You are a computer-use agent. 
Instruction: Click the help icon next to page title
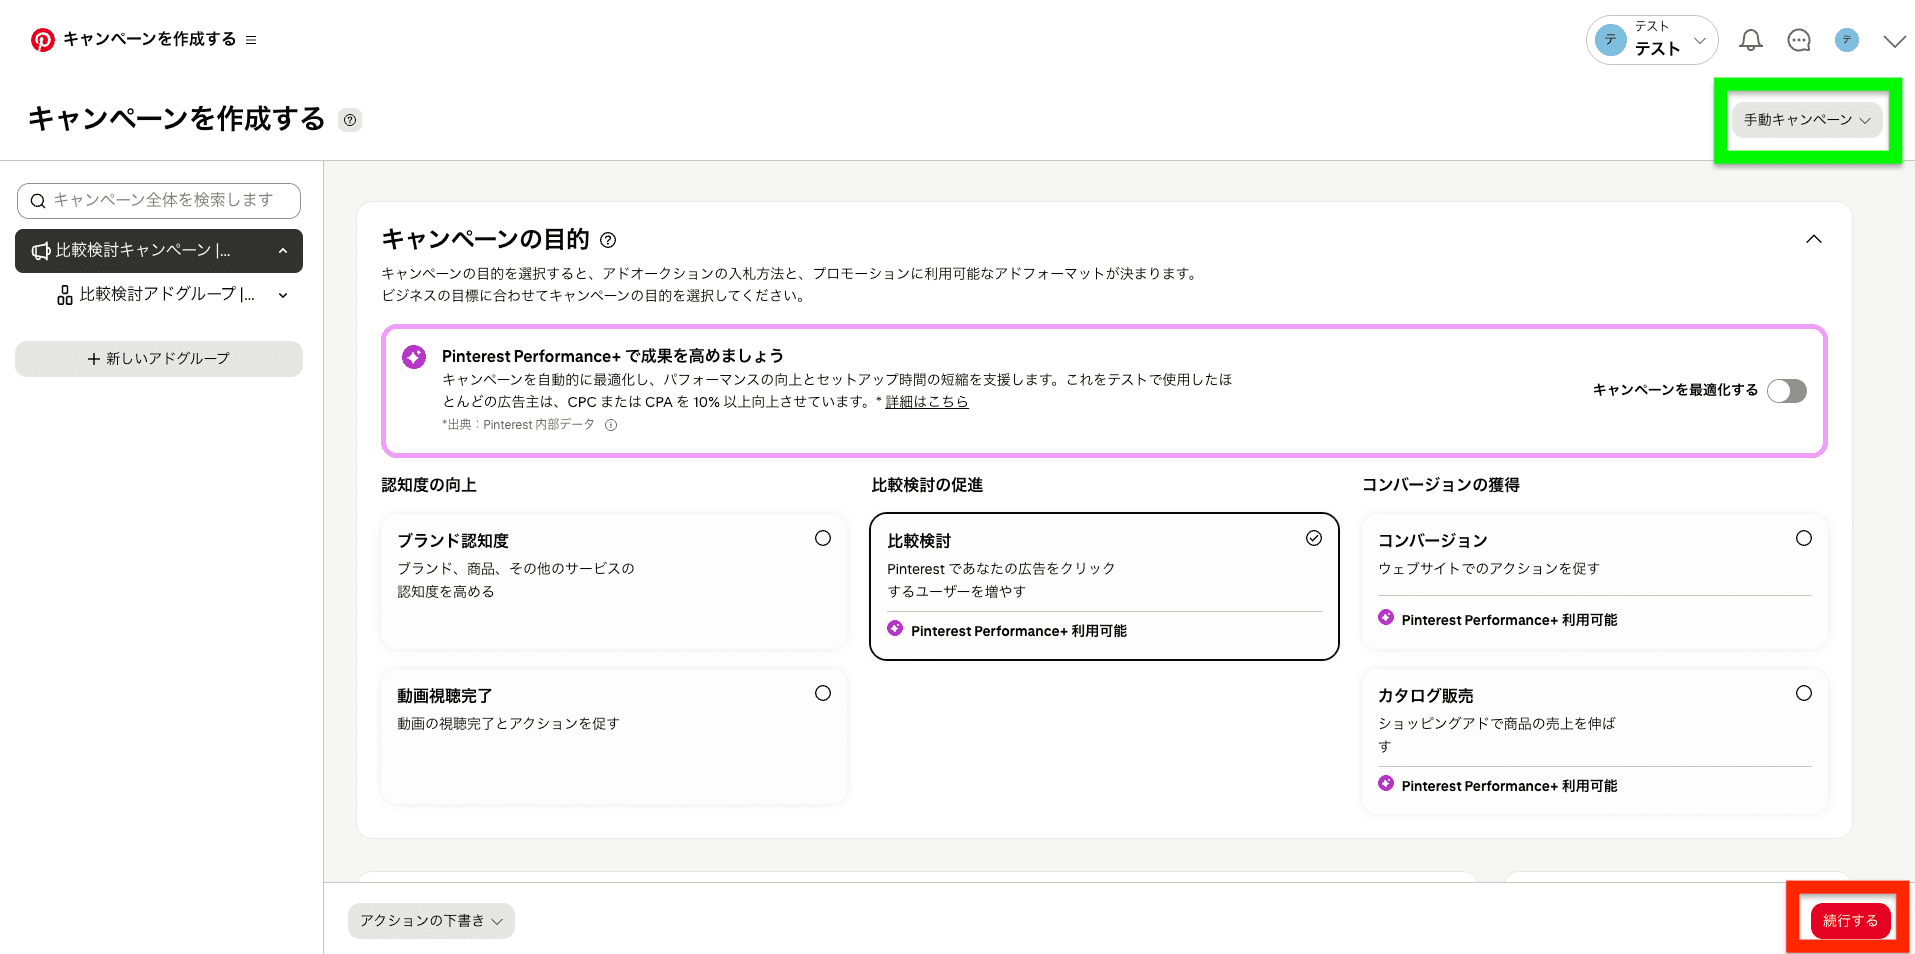coord(350,120)
